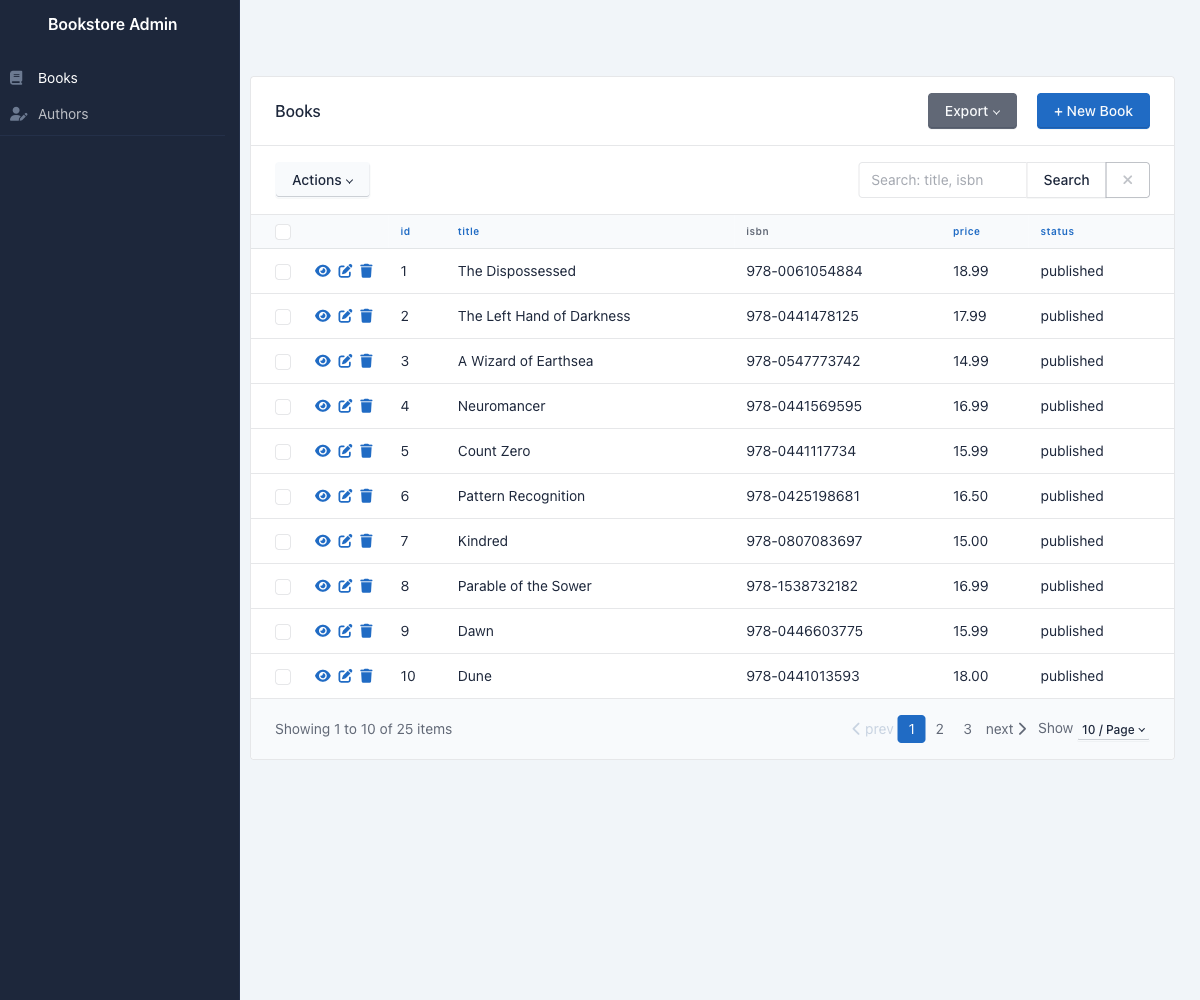
Task: Edit the Neuromancer record
Action: tap(345, 406)
